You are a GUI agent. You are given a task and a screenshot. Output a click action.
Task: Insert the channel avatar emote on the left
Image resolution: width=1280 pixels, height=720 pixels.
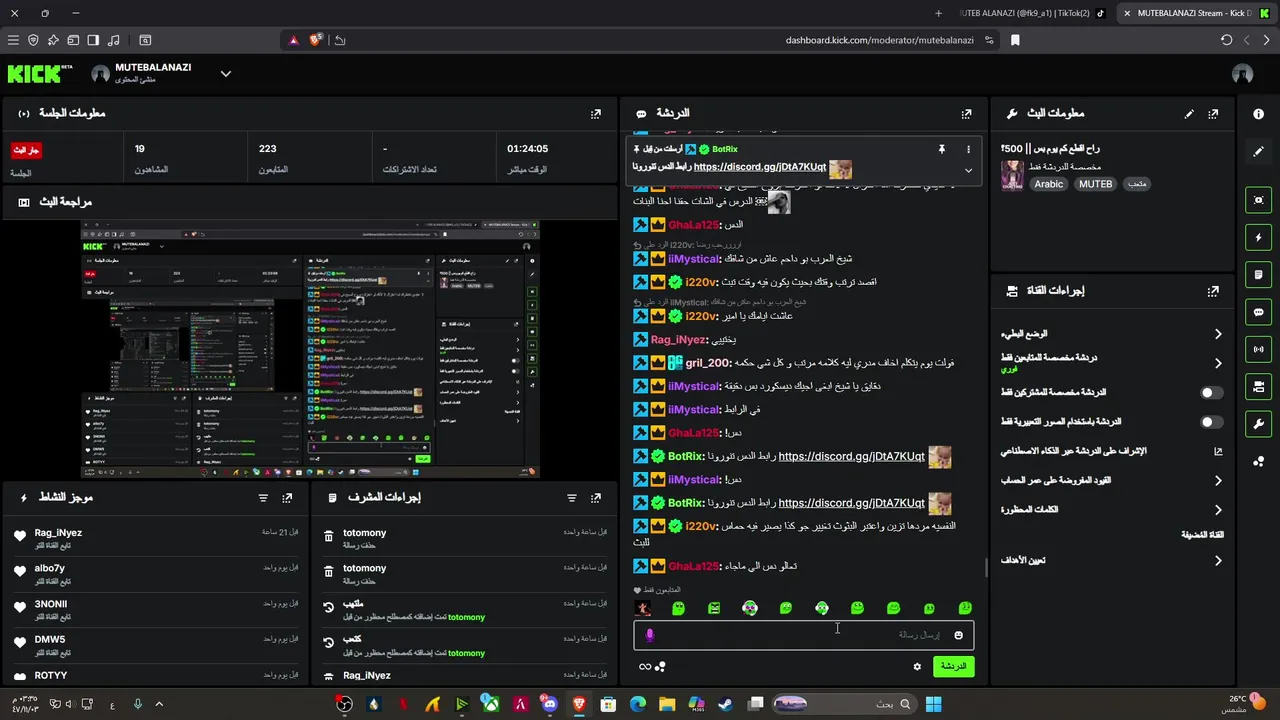[643, 608]
